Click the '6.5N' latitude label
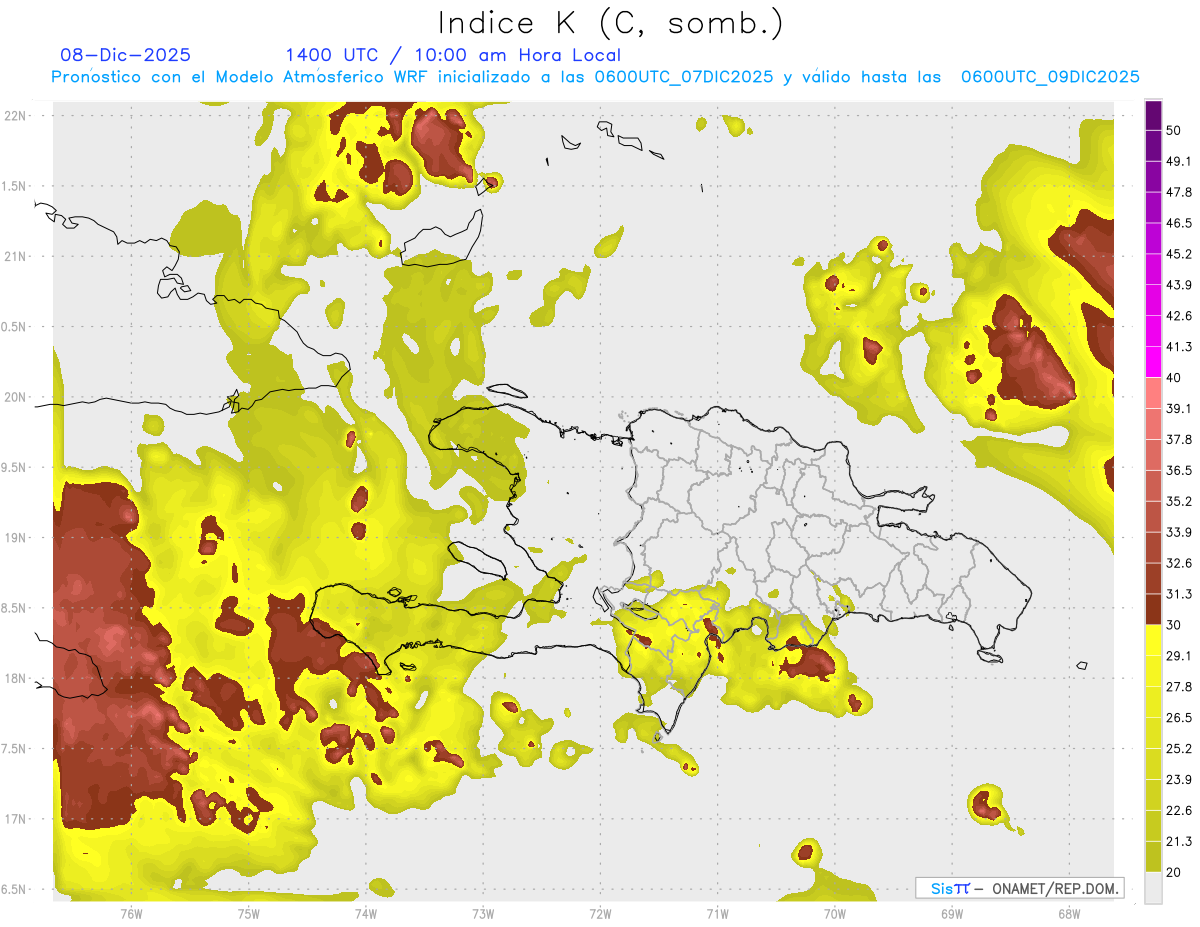 point(15,889)
